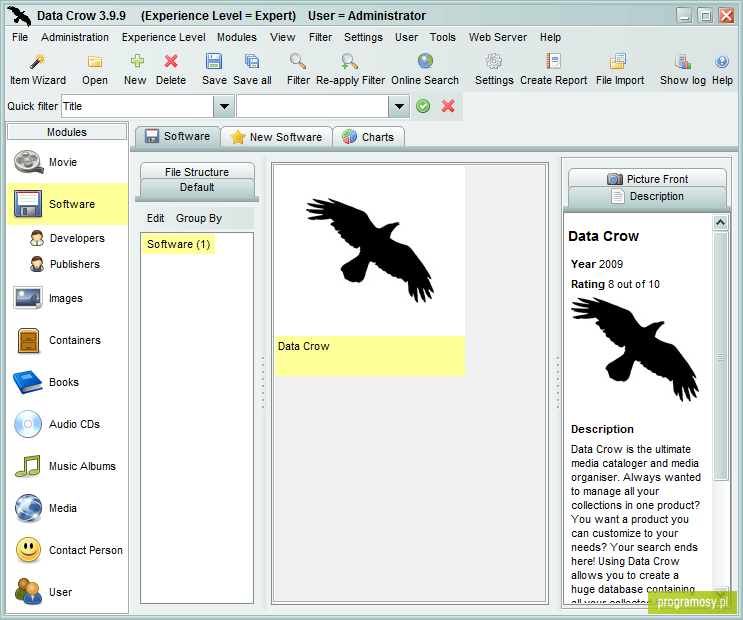The image size is (743, 620).
Task: Open the Web Server menu
Action: pyautogui.click(x=498, y=37)
